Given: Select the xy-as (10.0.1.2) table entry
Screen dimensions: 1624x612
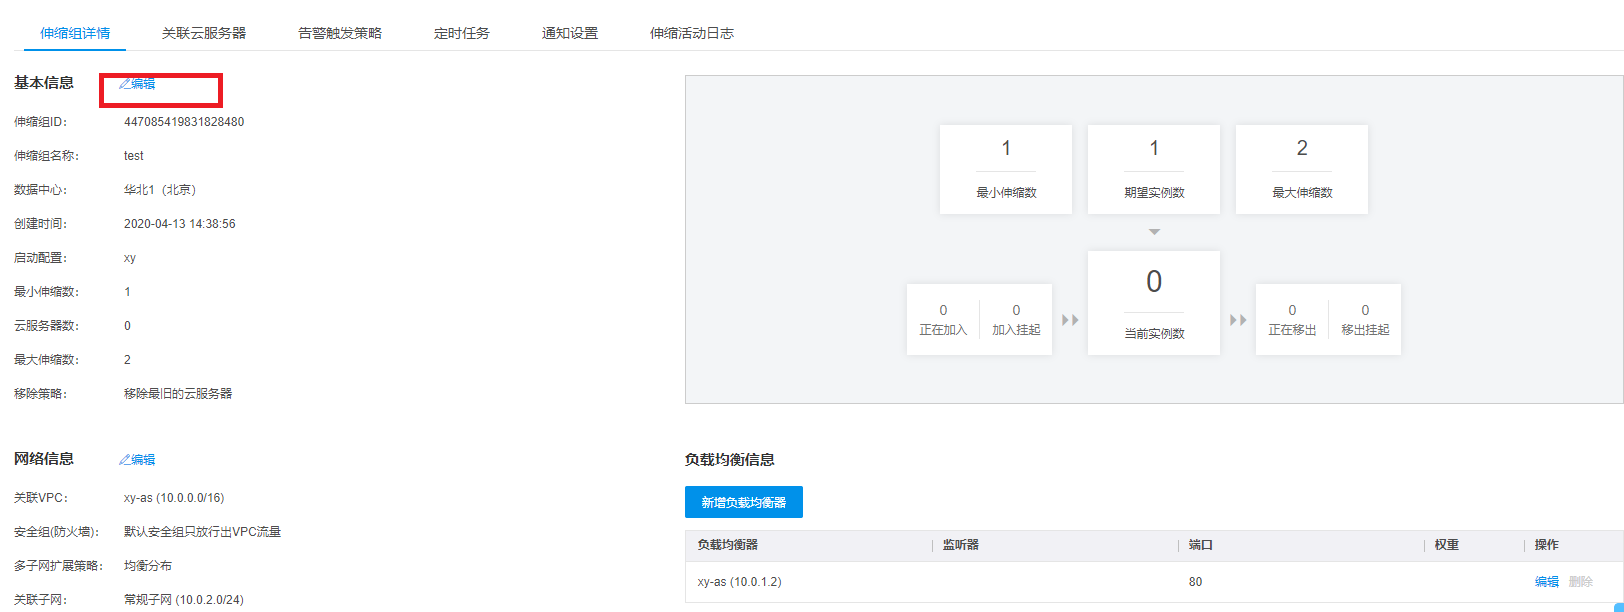Looking at the screenshot, I should pos(740,582).
